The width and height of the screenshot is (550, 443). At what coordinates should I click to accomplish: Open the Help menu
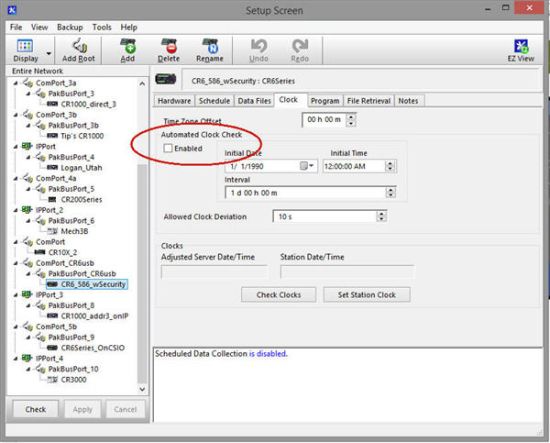129,27
